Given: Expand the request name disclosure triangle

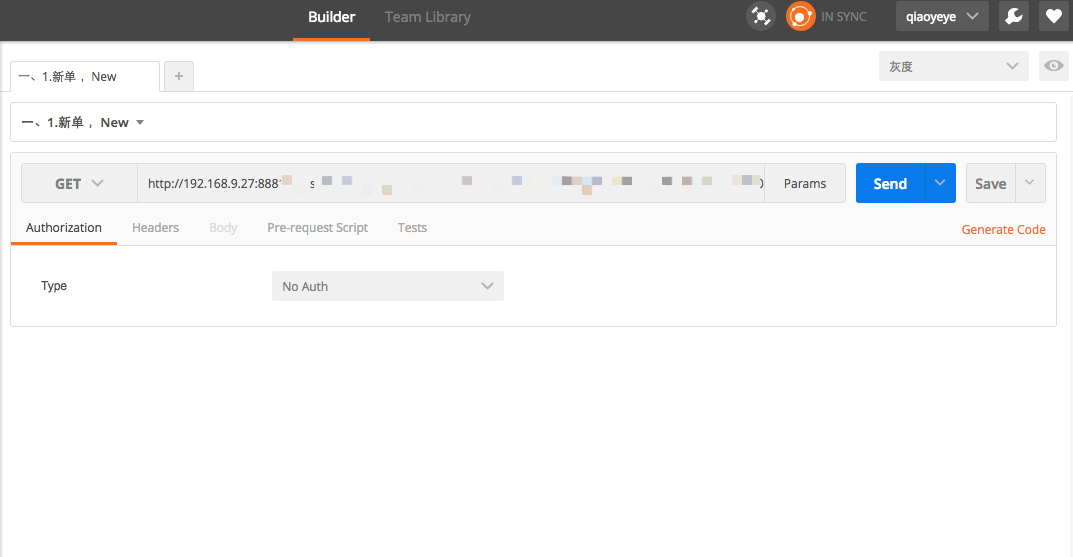Looking at the screenshot, I should point(140,122).
